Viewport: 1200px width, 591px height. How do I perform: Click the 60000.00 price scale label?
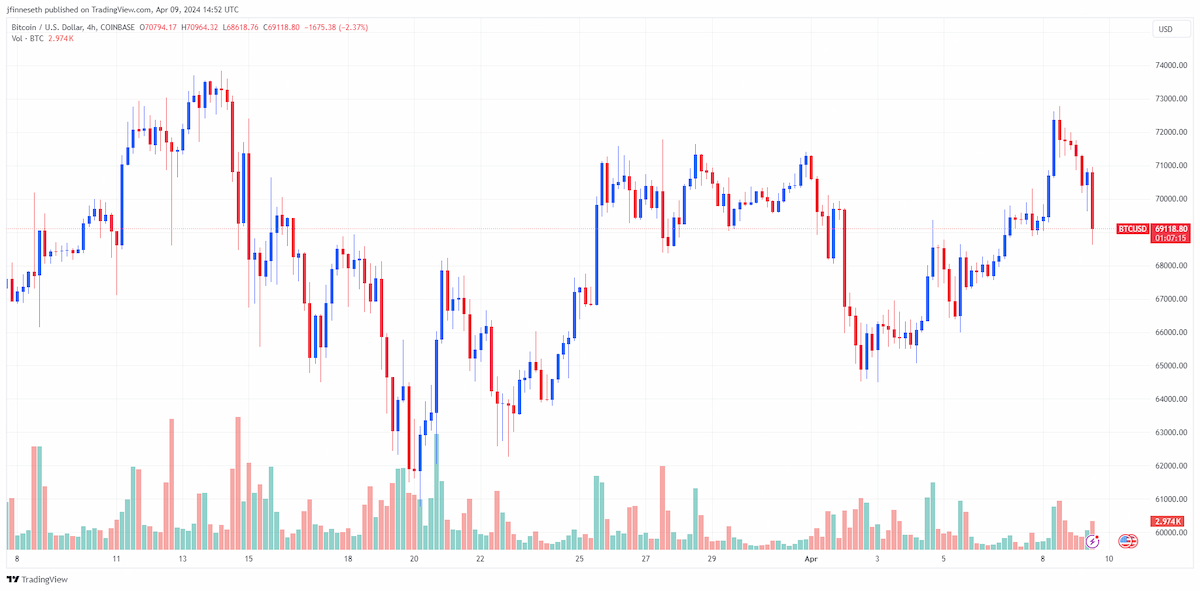pos(1169,533)
